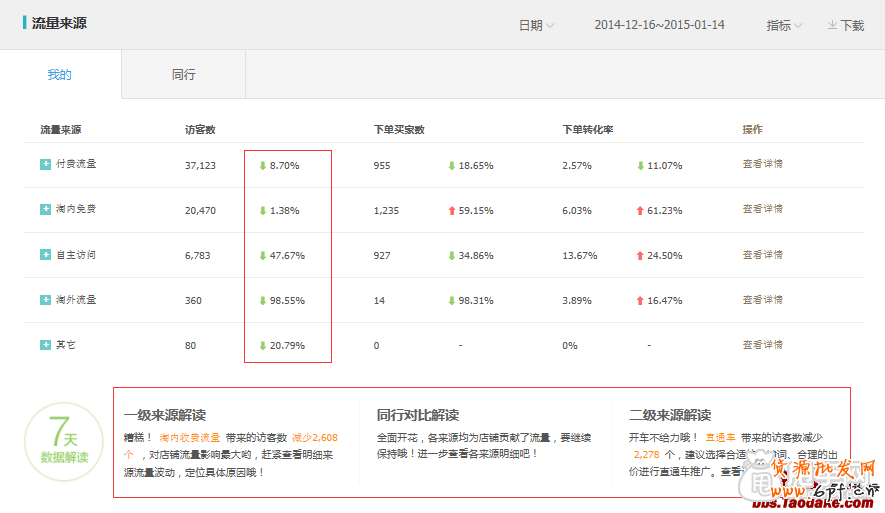Click the 一级来源解读 heading

tap(165, 415)
